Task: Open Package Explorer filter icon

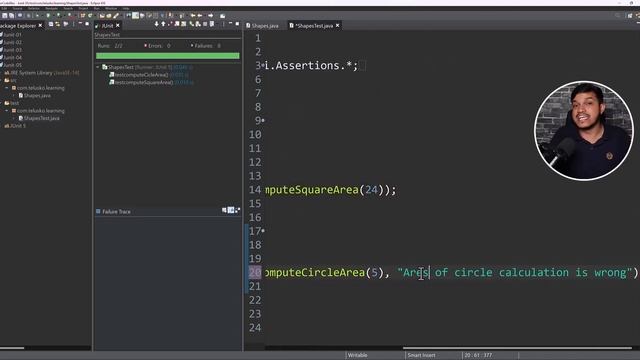Action: pyautogui.click(x=66, y=24)
